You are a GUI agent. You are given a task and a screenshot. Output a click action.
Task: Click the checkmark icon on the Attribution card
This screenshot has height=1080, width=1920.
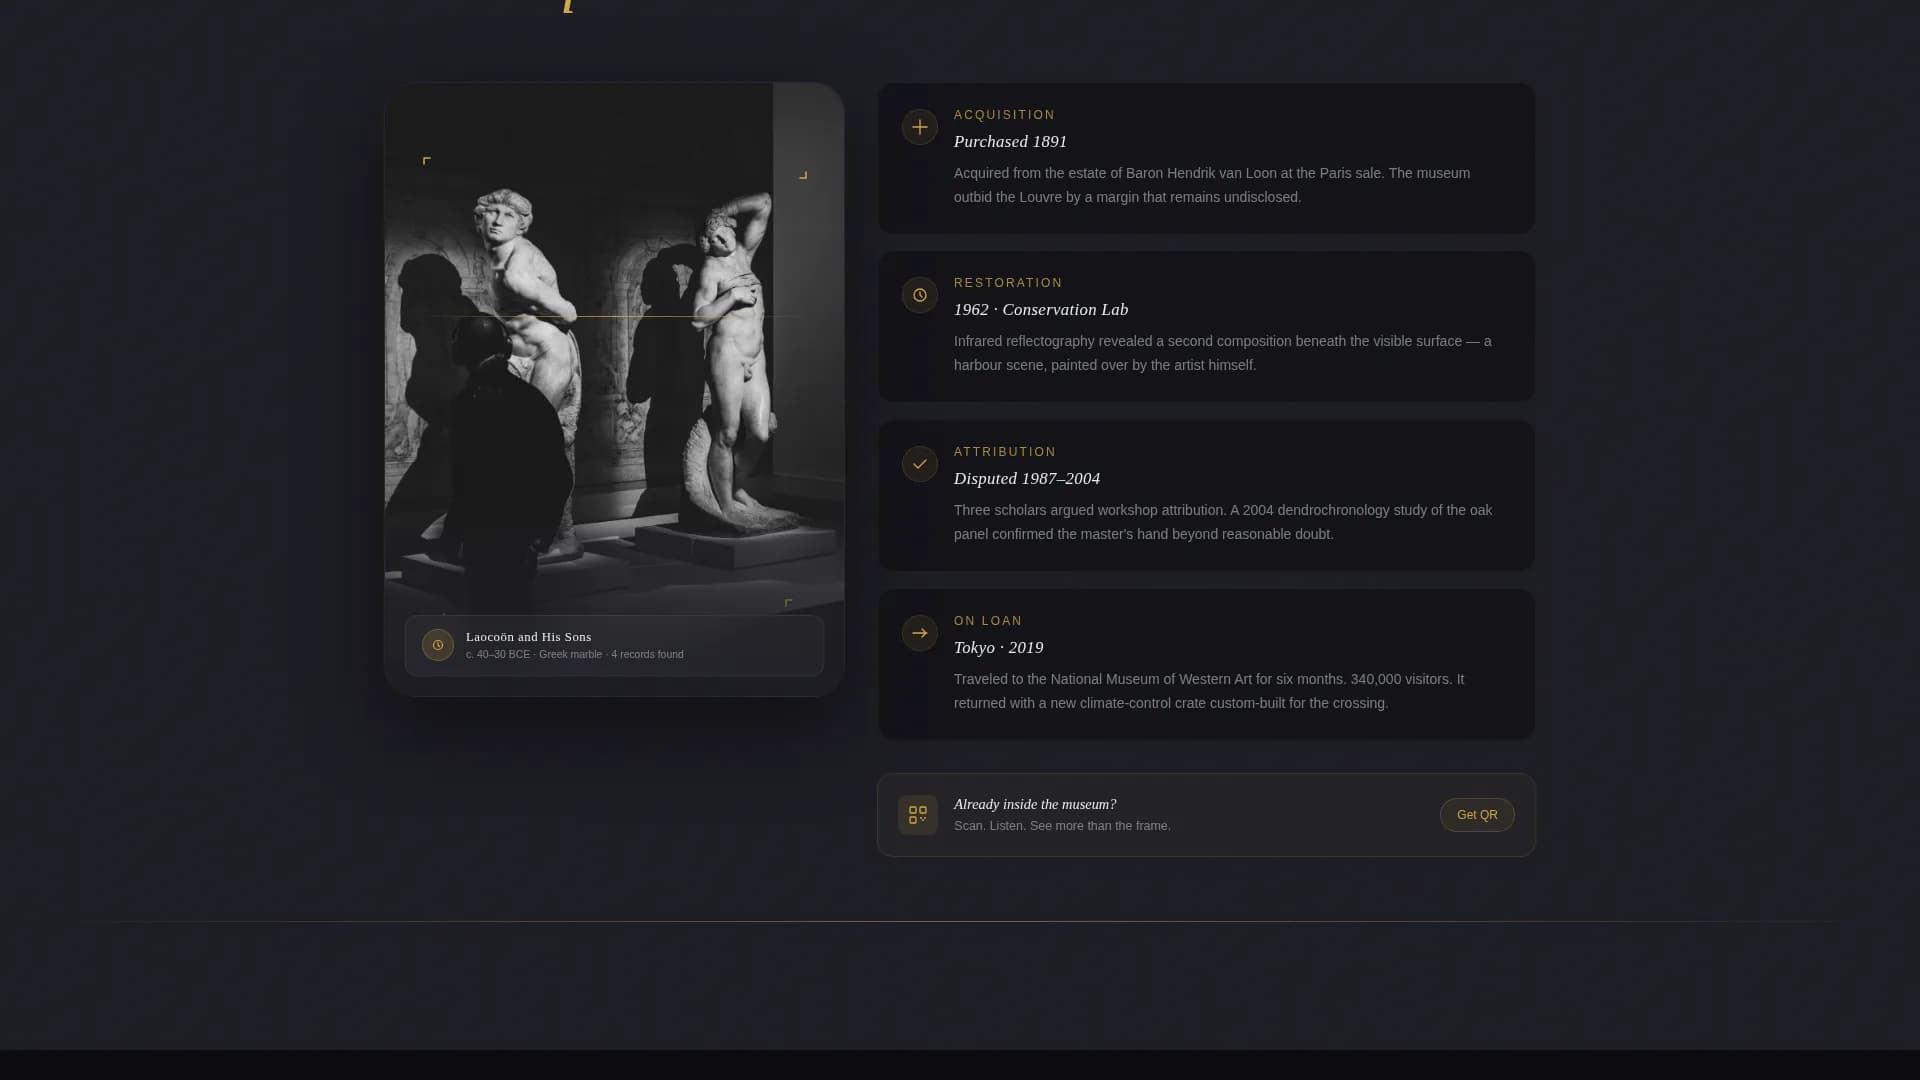[x=918, y=464]
